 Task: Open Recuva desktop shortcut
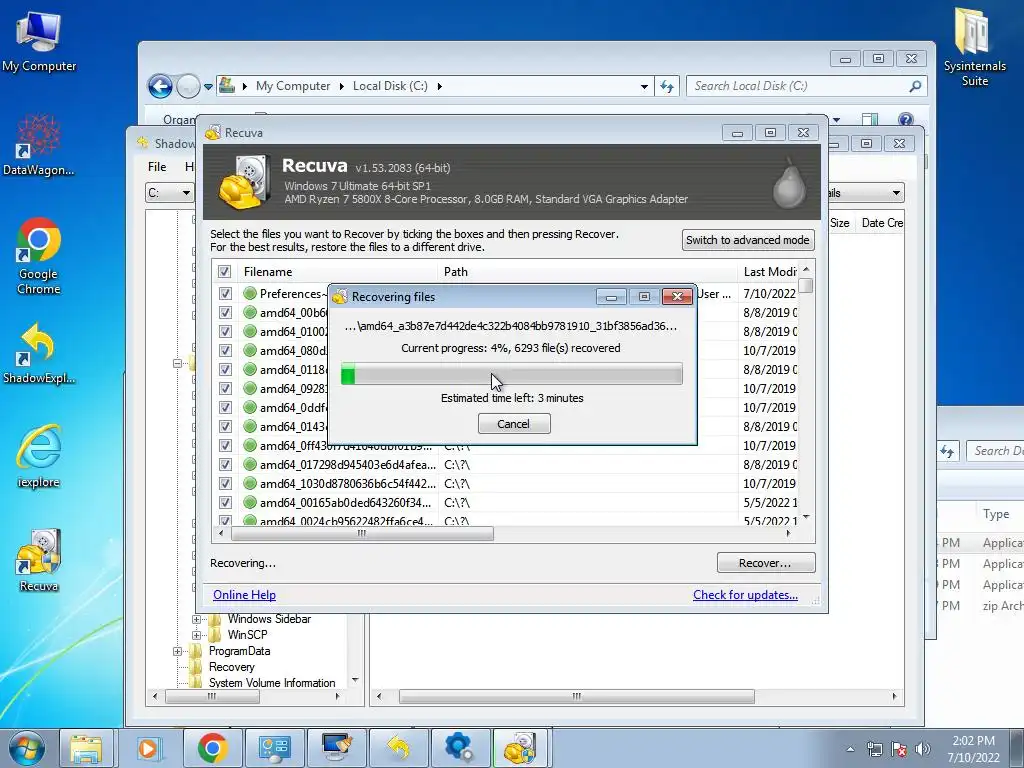pos(39,560)
